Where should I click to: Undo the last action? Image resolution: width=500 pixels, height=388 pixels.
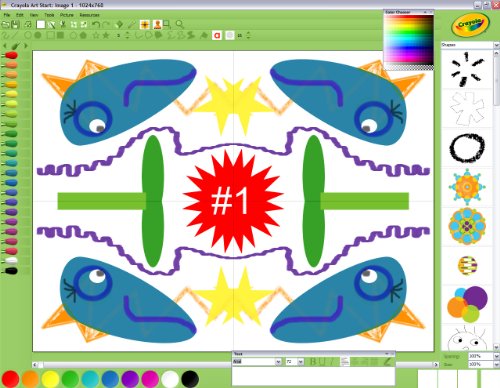96,24
